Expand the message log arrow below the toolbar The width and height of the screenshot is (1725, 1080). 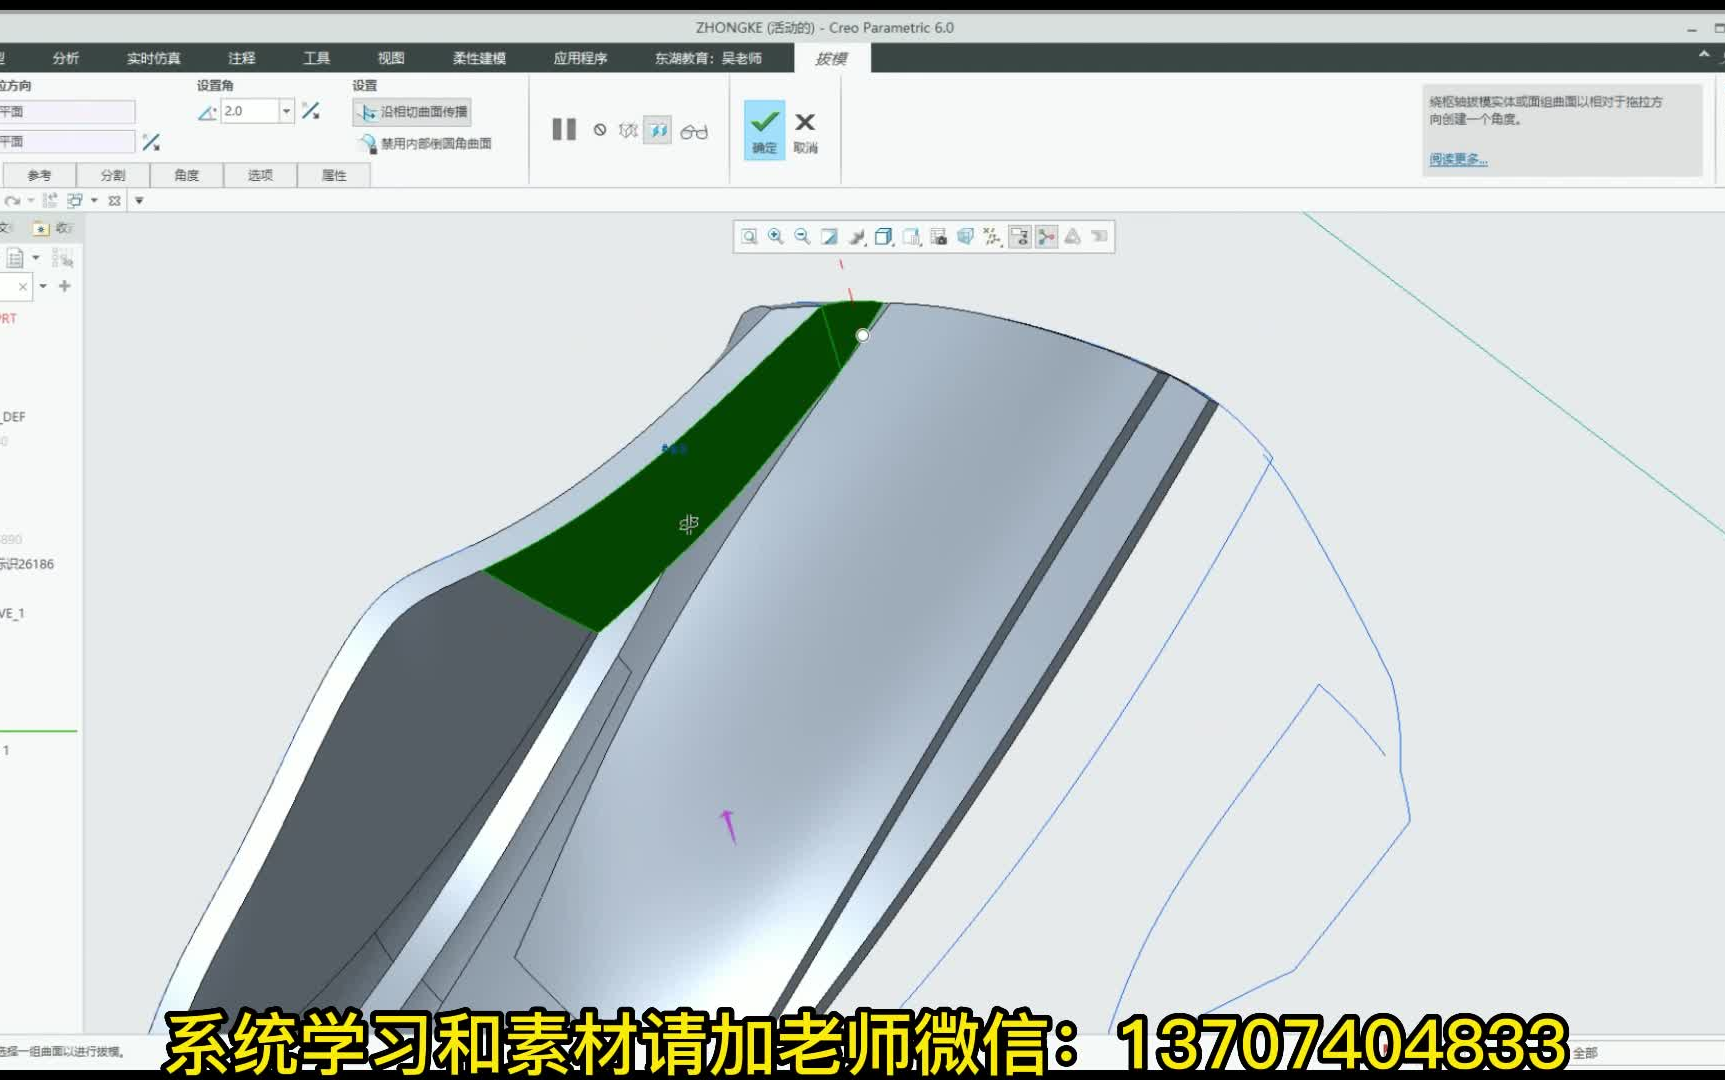click(139, 200)
